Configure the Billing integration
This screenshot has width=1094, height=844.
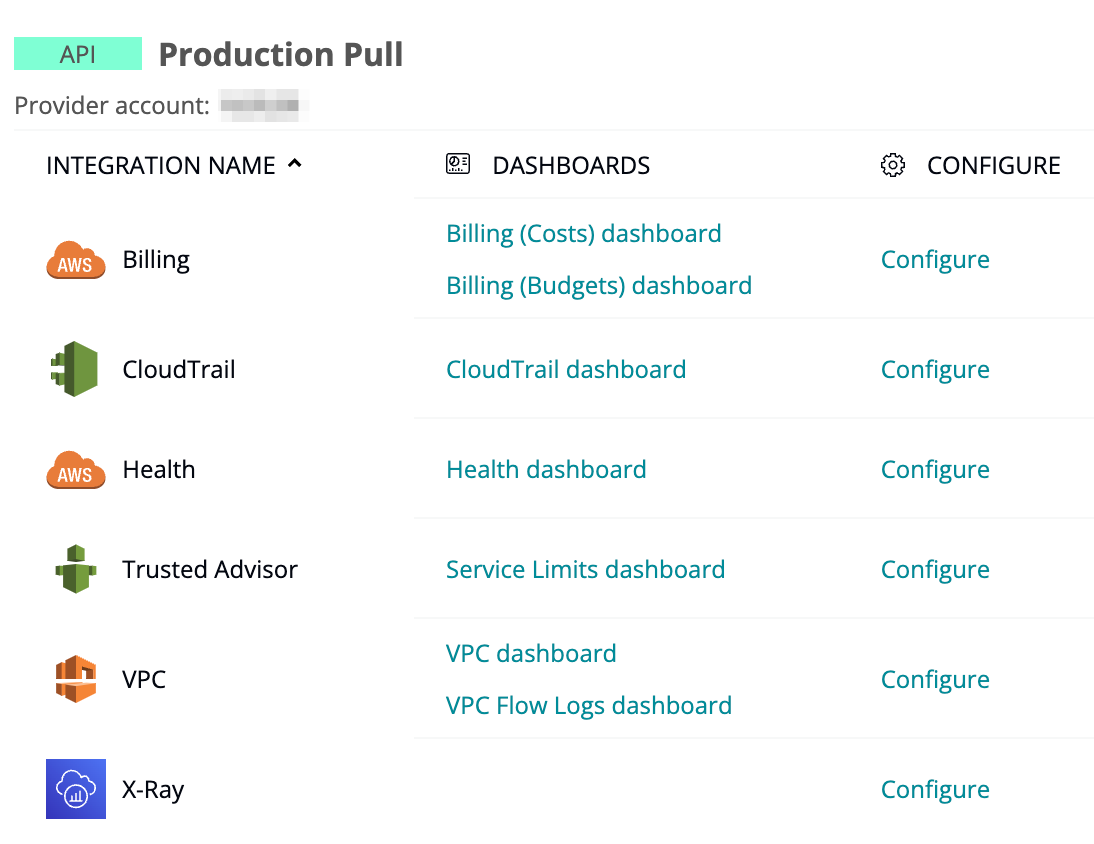[x=934, y=260]
